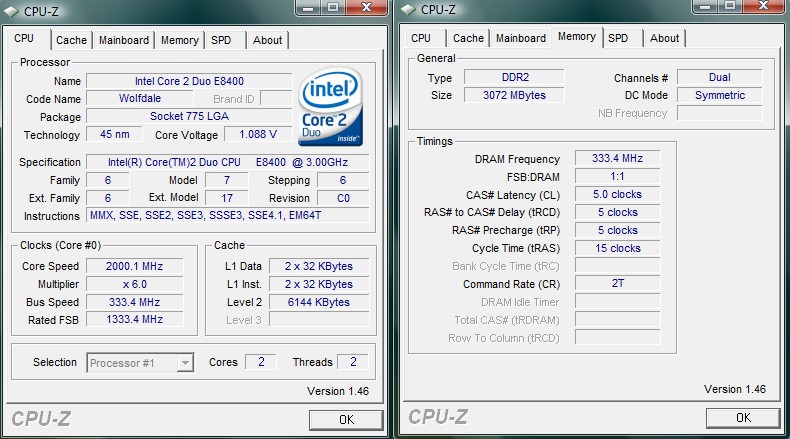Close the right CPU-Z window

pos(764,7)
